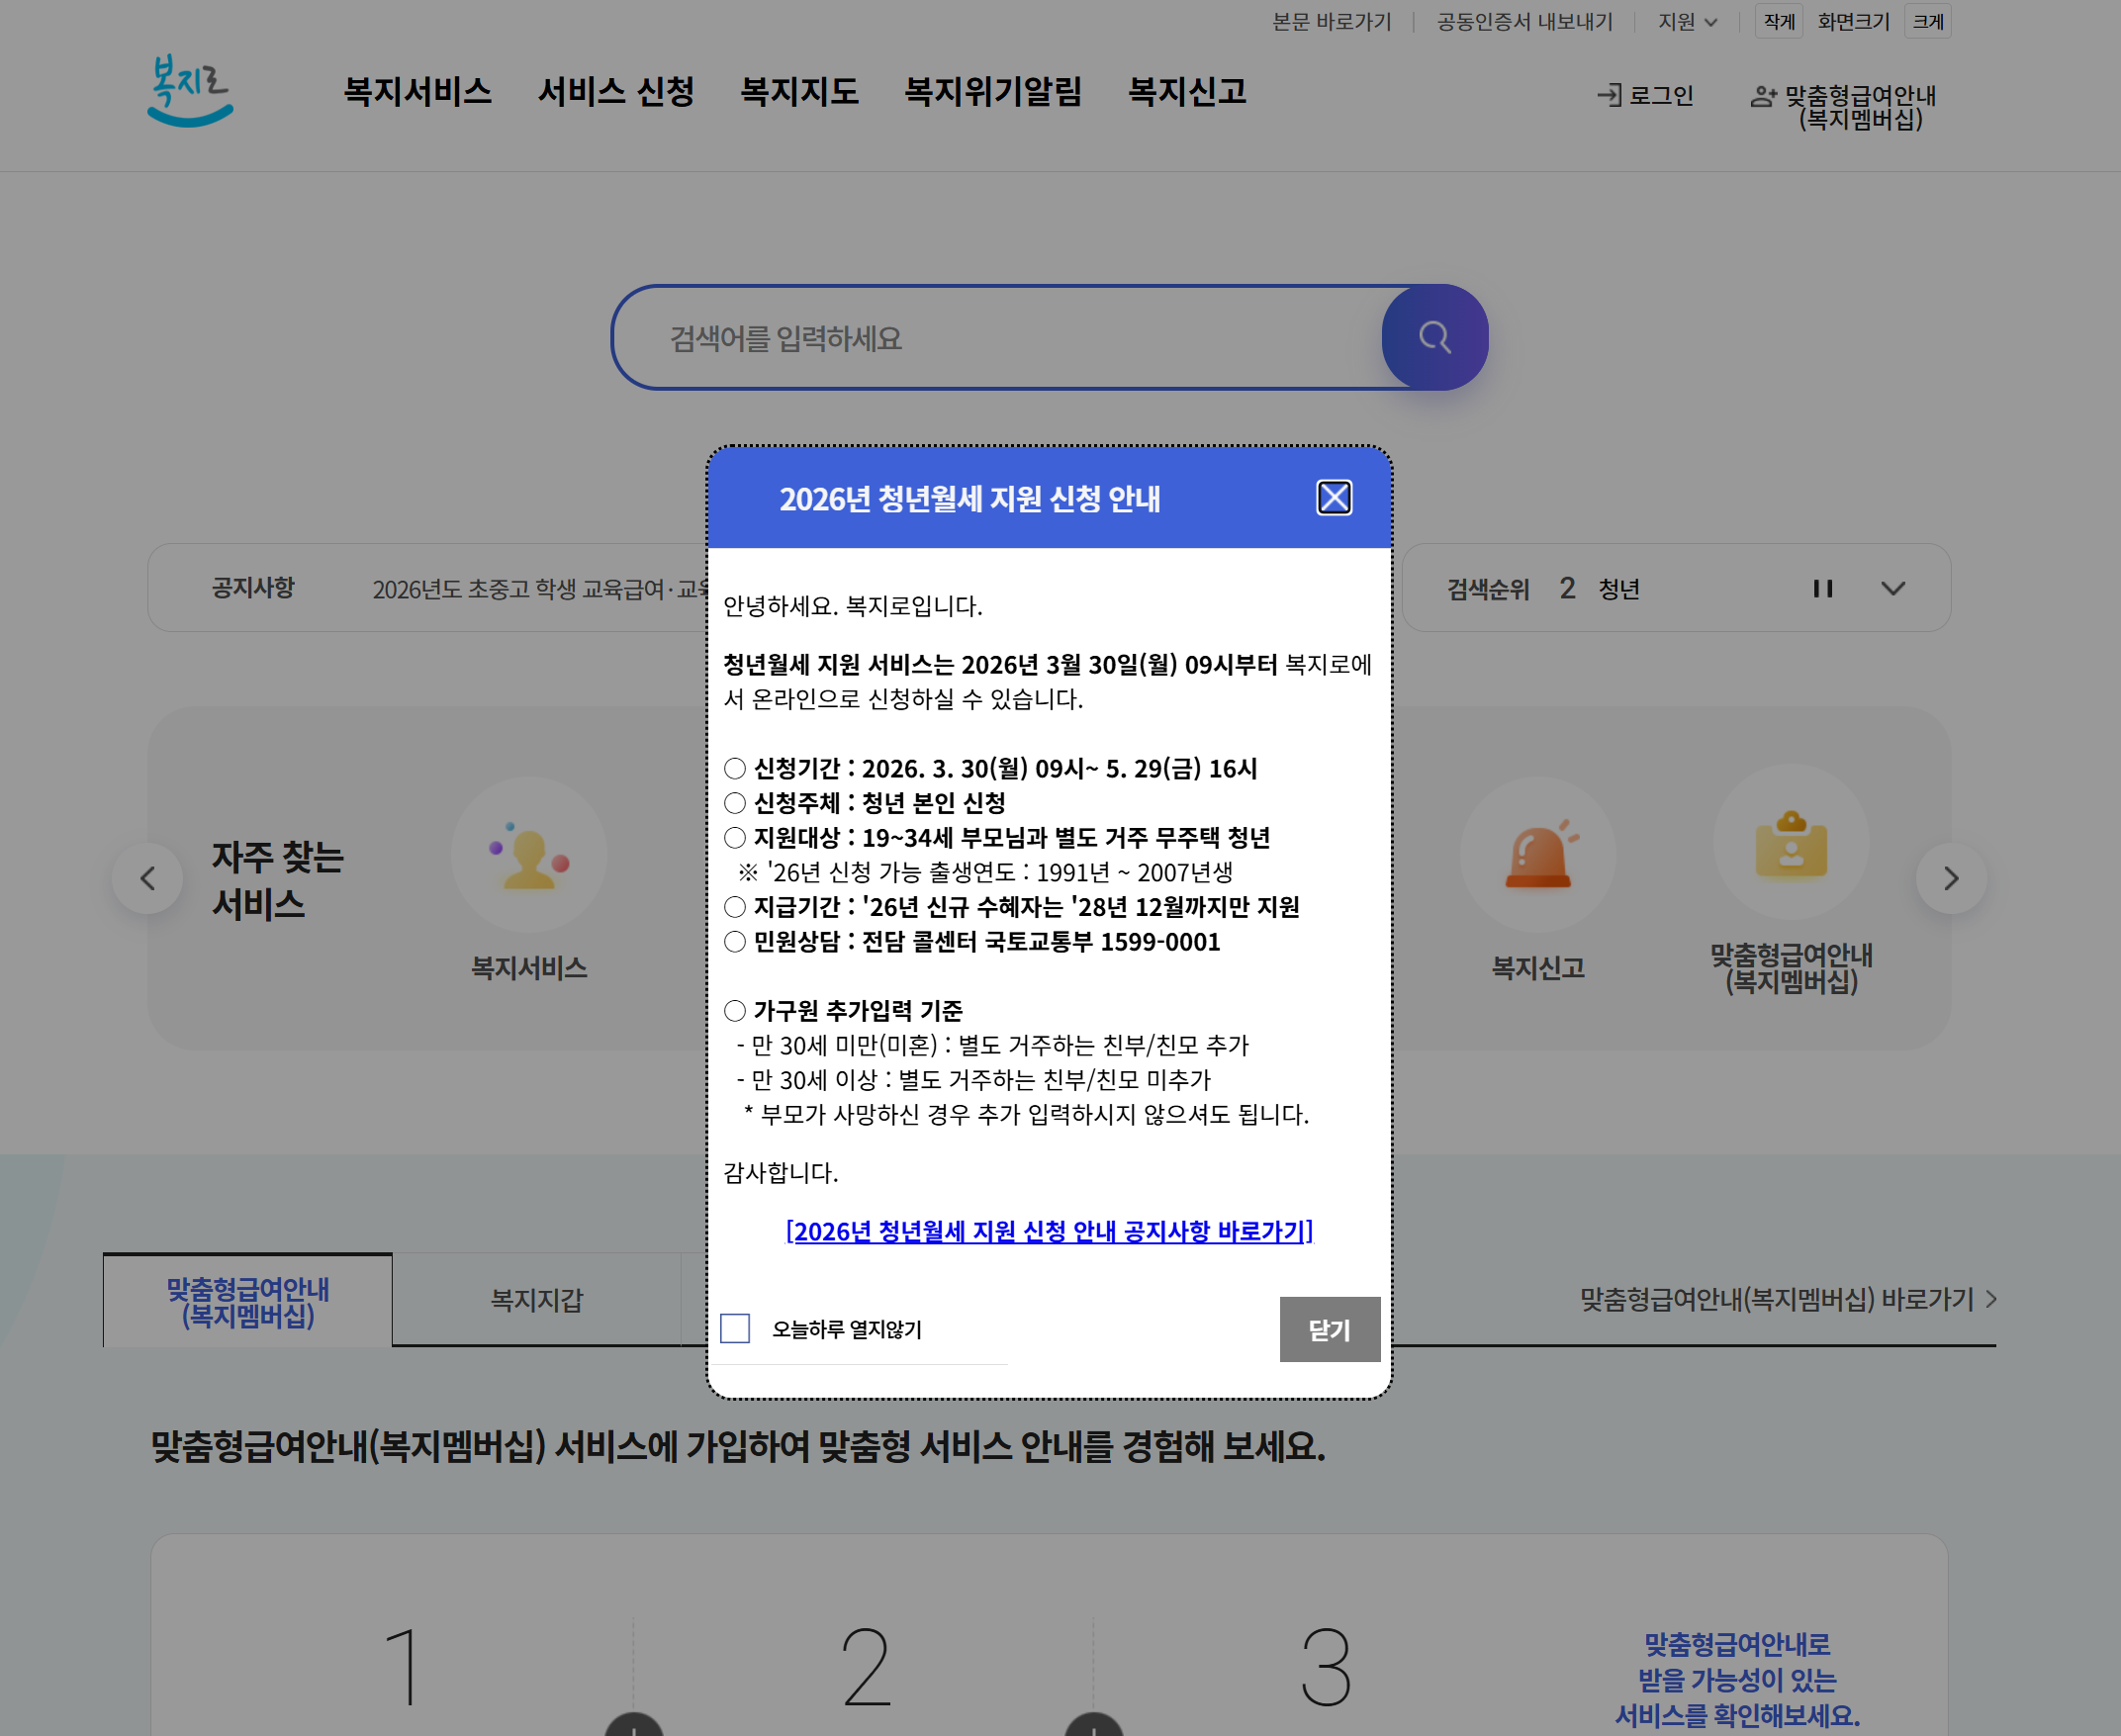
Task: Expand the search ranking chevron
Action: 1893,589
